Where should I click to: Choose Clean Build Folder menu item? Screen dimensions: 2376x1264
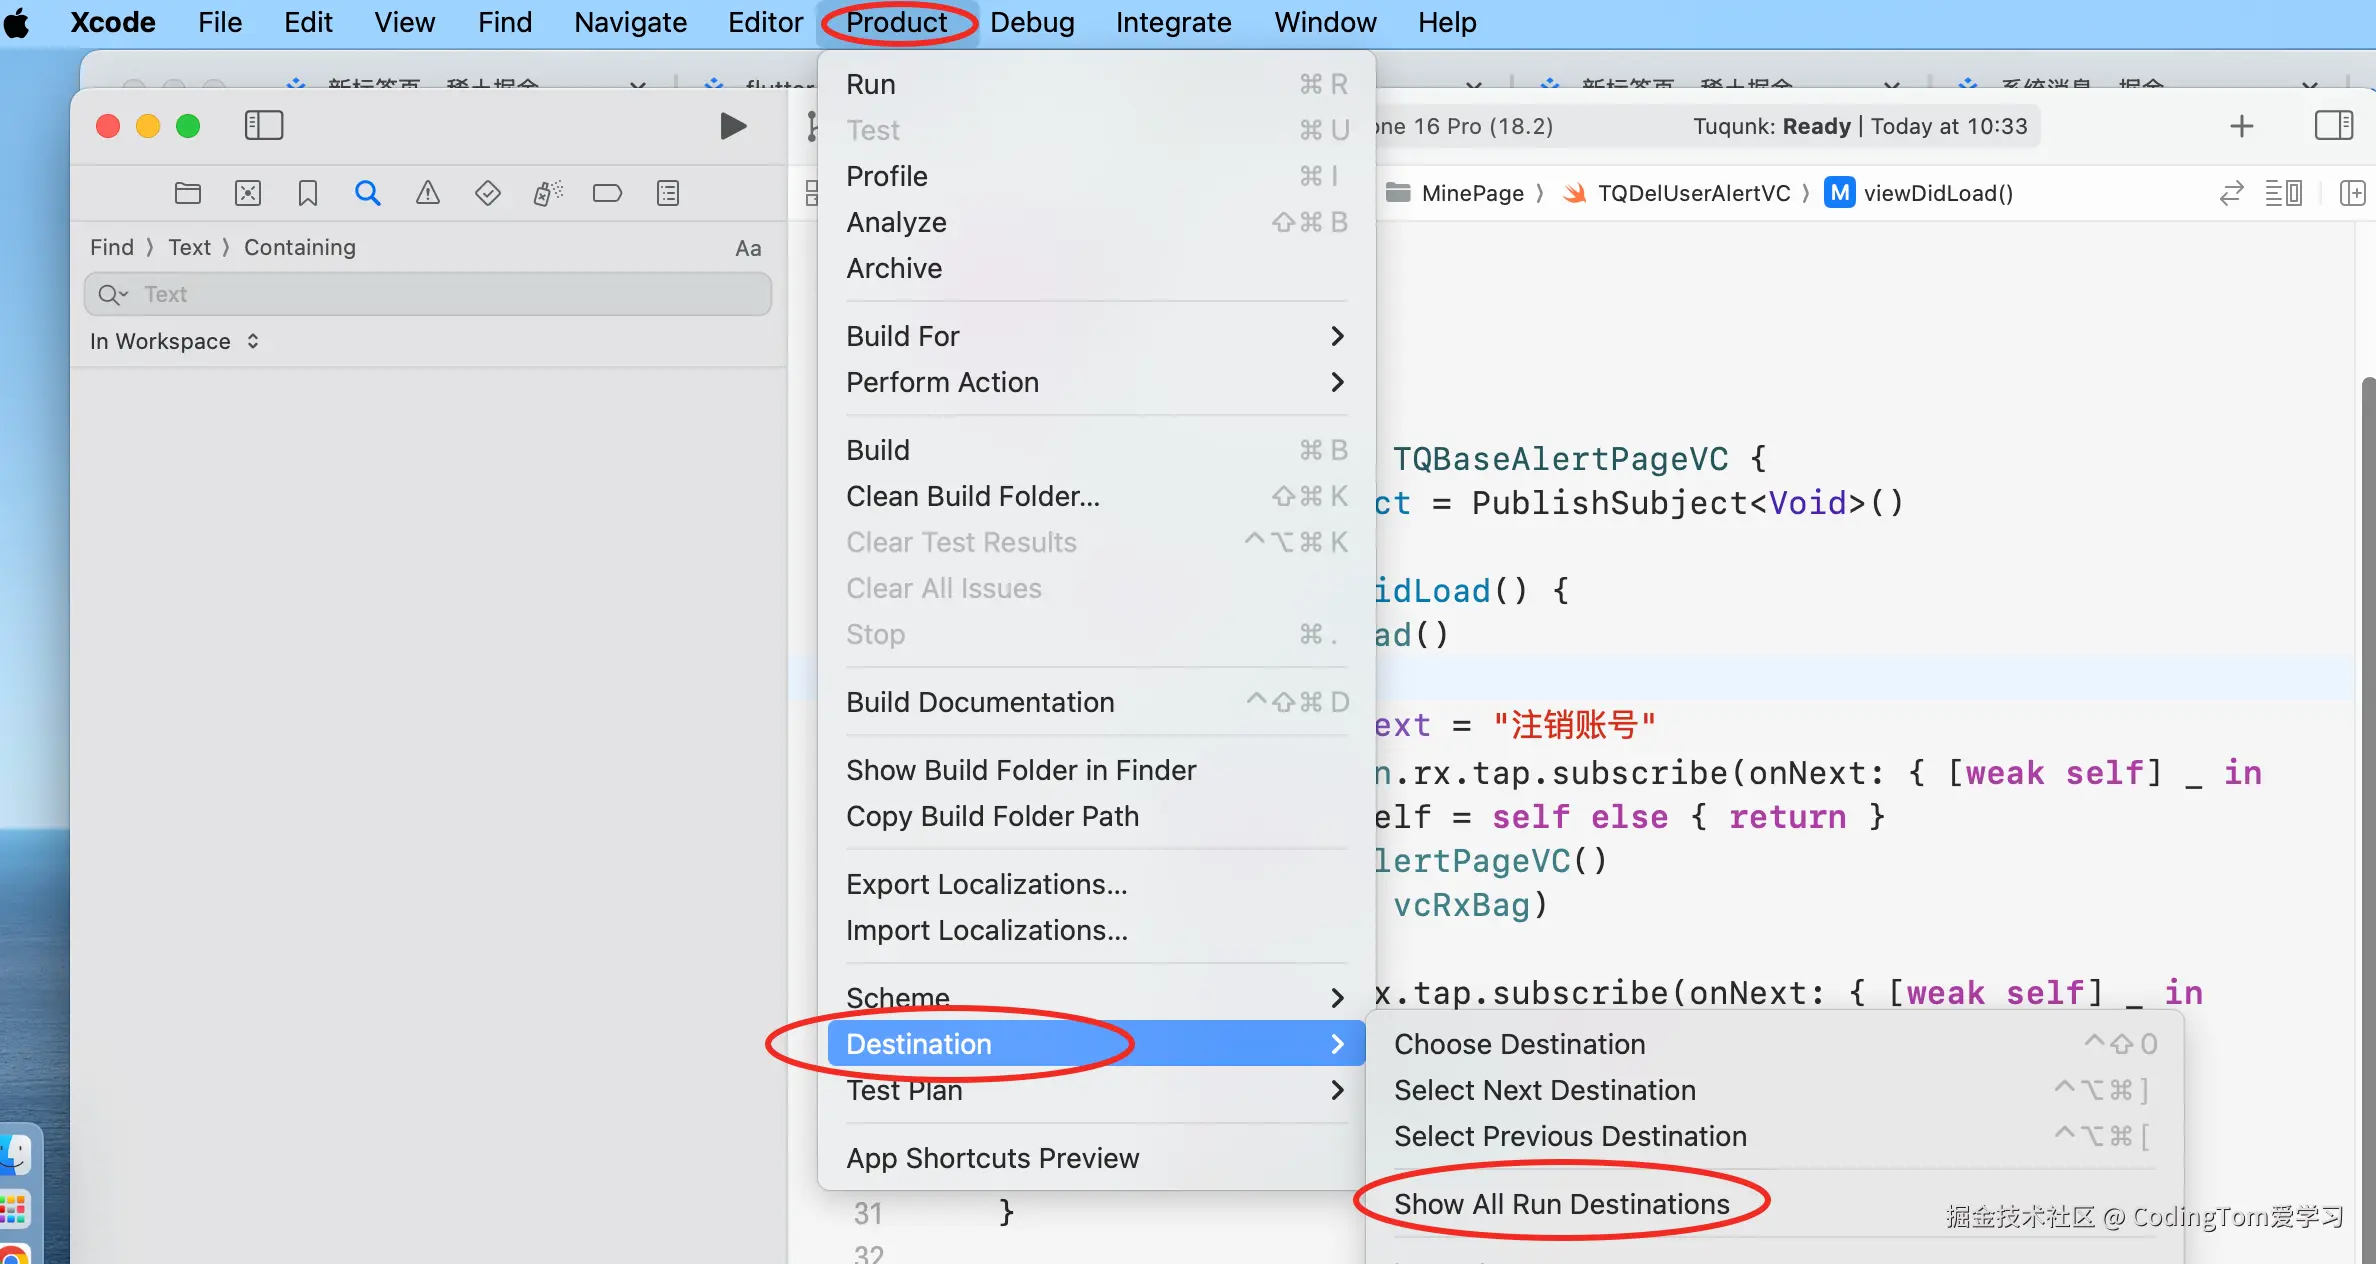pyautogui.click(x=972, y=496)
